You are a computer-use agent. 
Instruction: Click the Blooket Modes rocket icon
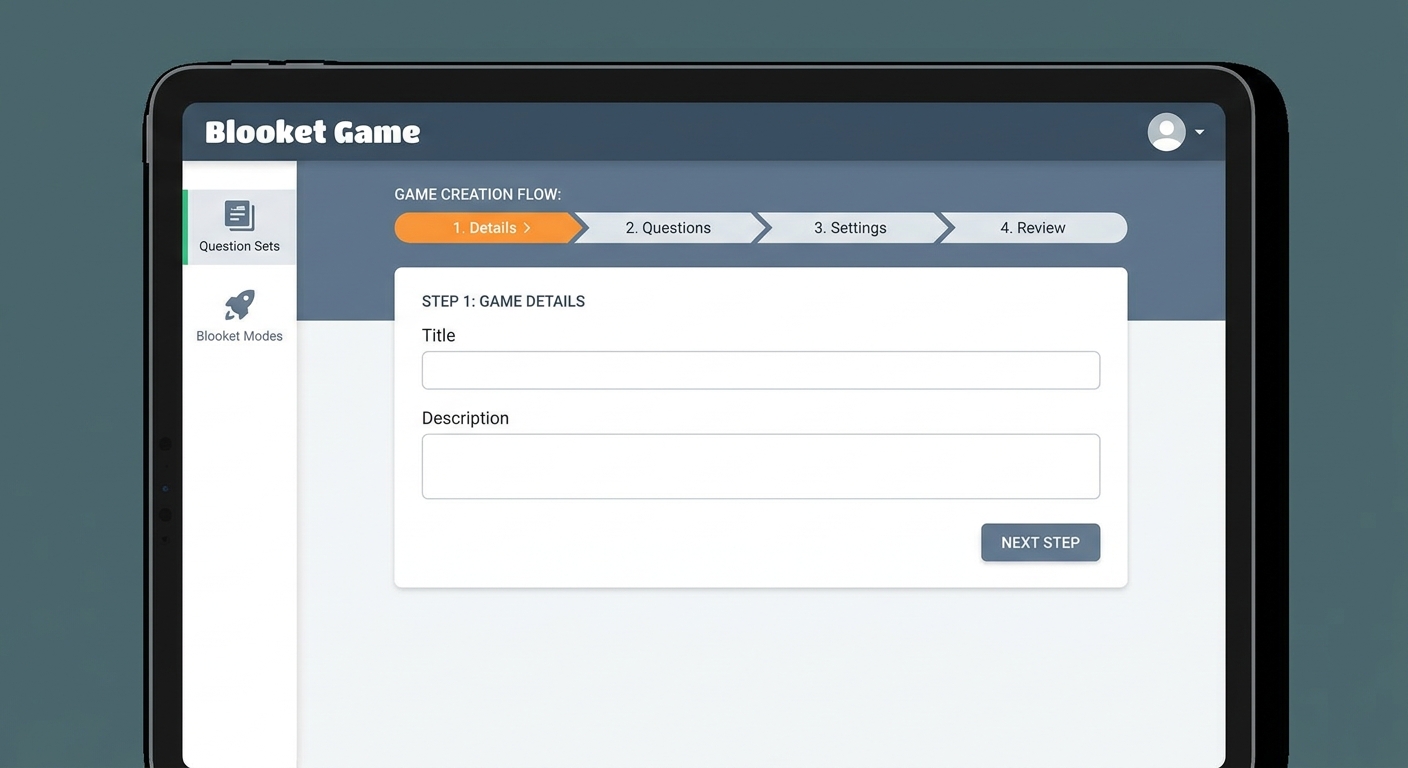click(239, 305)
